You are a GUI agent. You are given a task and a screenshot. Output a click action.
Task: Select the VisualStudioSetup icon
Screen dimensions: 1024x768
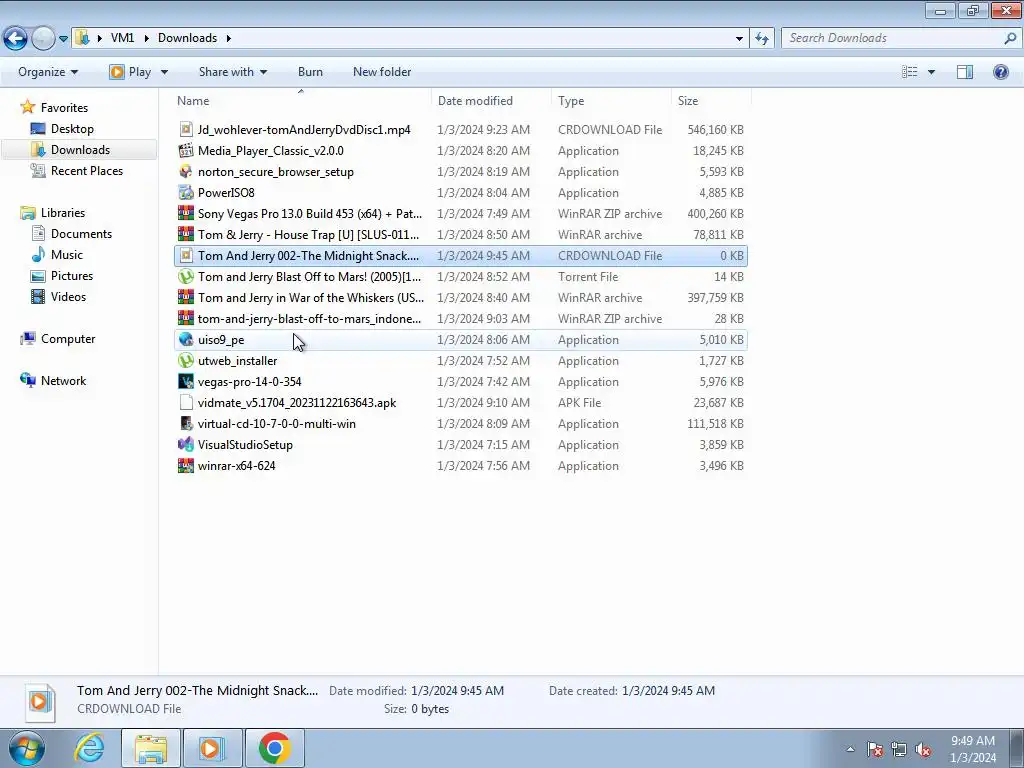[x=186, y=444]
